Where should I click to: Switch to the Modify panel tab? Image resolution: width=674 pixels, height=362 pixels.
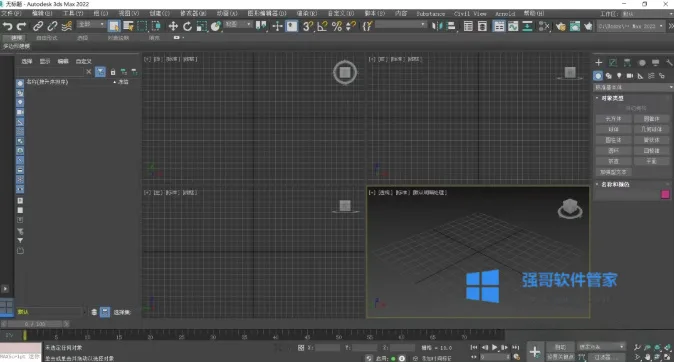[x=613, y=63]
